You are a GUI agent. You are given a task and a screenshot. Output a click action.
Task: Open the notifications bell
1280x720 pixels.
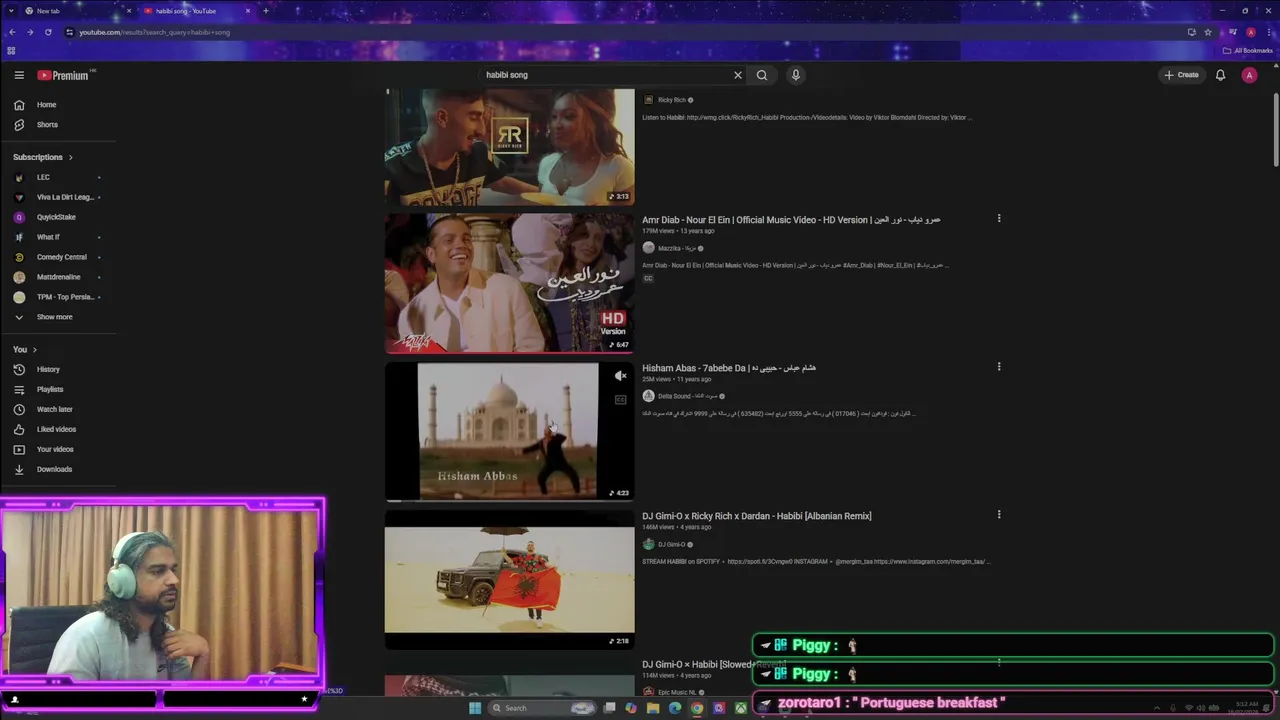[1220, 75]
